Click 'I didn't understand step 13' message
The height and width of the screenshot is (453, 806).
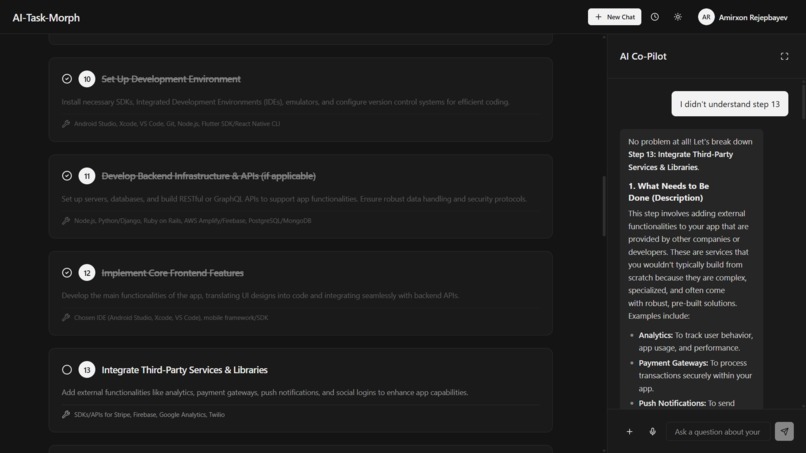[x=729, y=104]
